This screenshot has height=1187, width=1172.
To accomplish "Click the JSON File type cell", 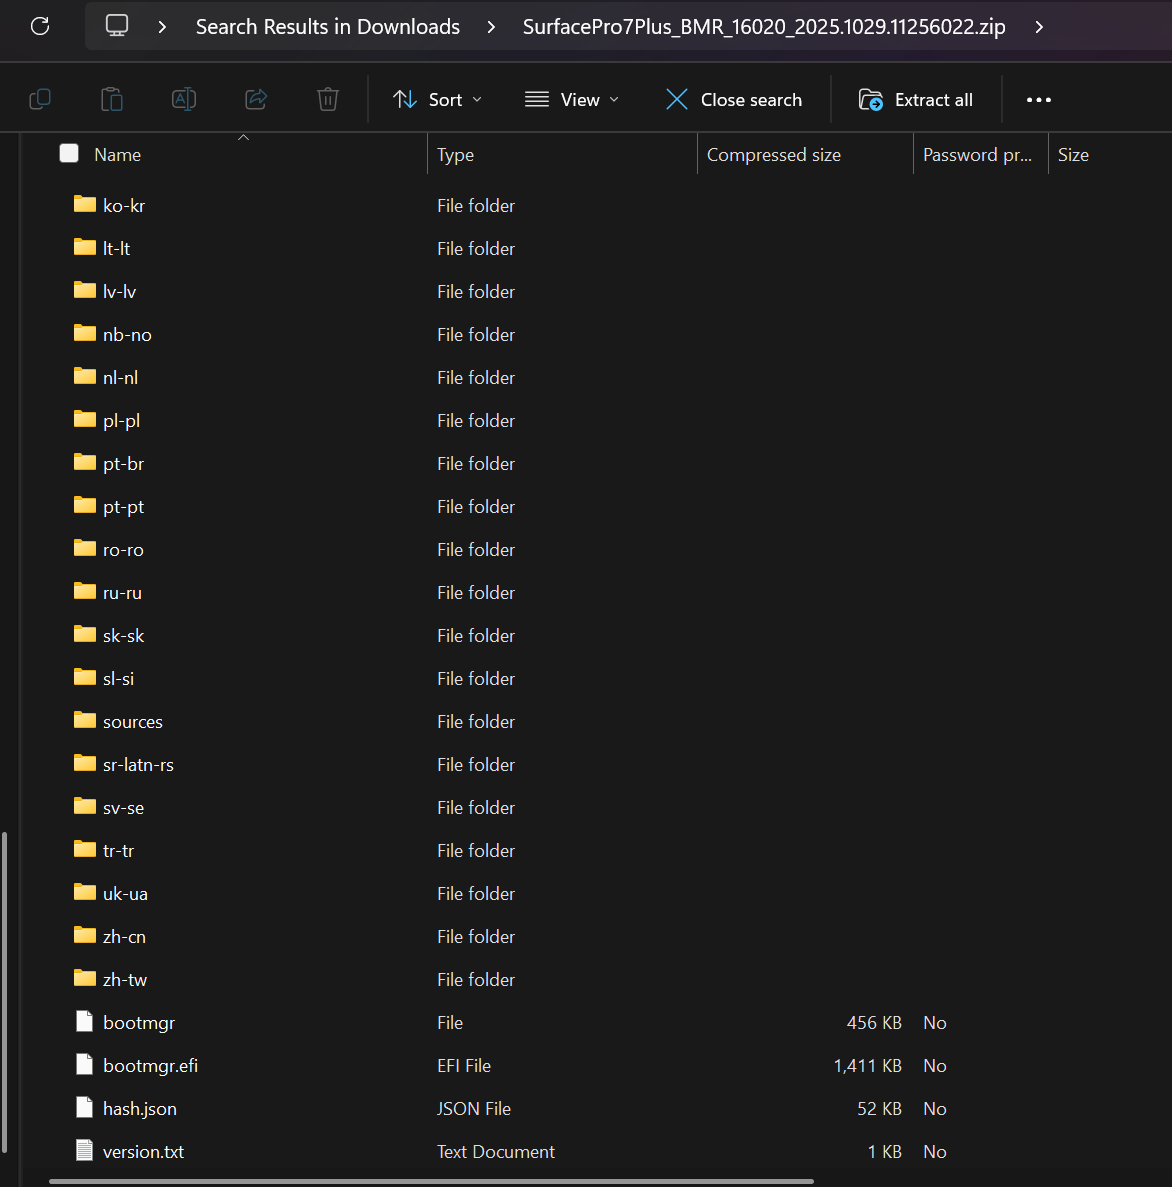I will 473,1108.
